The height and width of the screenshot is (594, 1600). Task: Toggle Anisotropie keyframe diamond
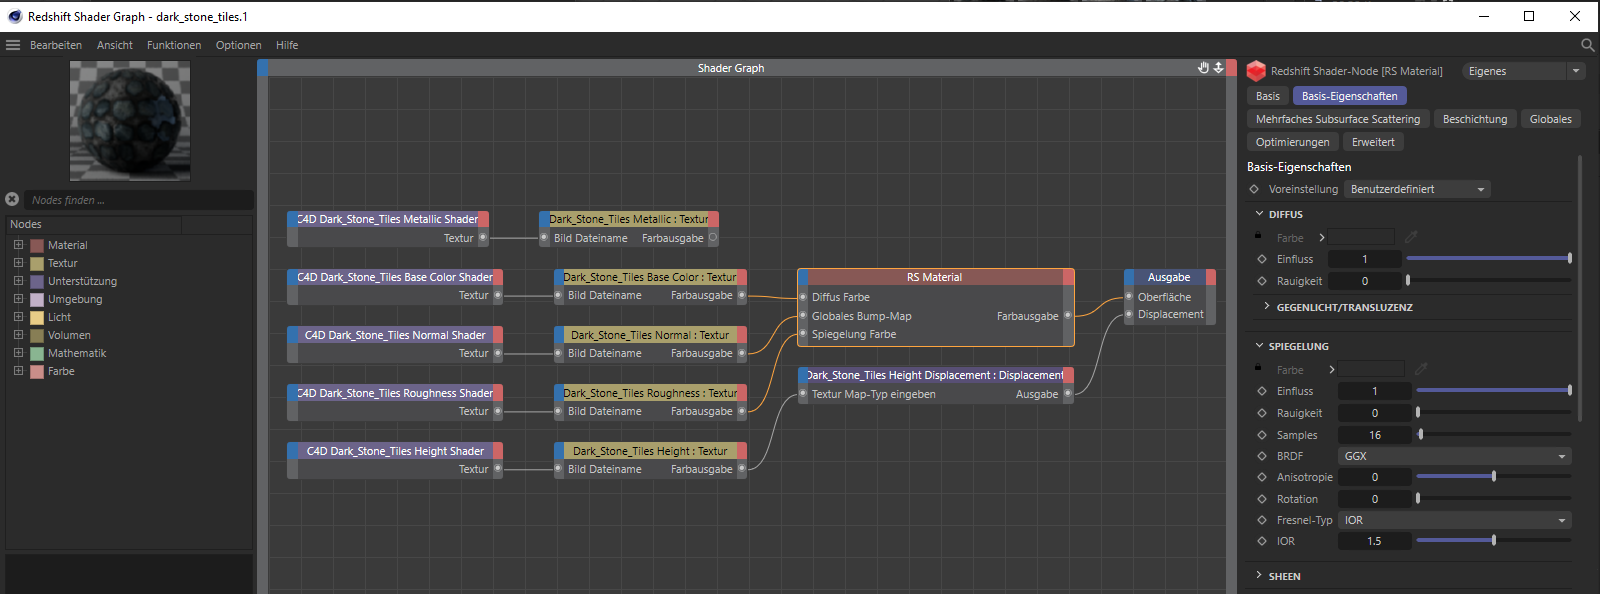click(x=1262, y=477)
